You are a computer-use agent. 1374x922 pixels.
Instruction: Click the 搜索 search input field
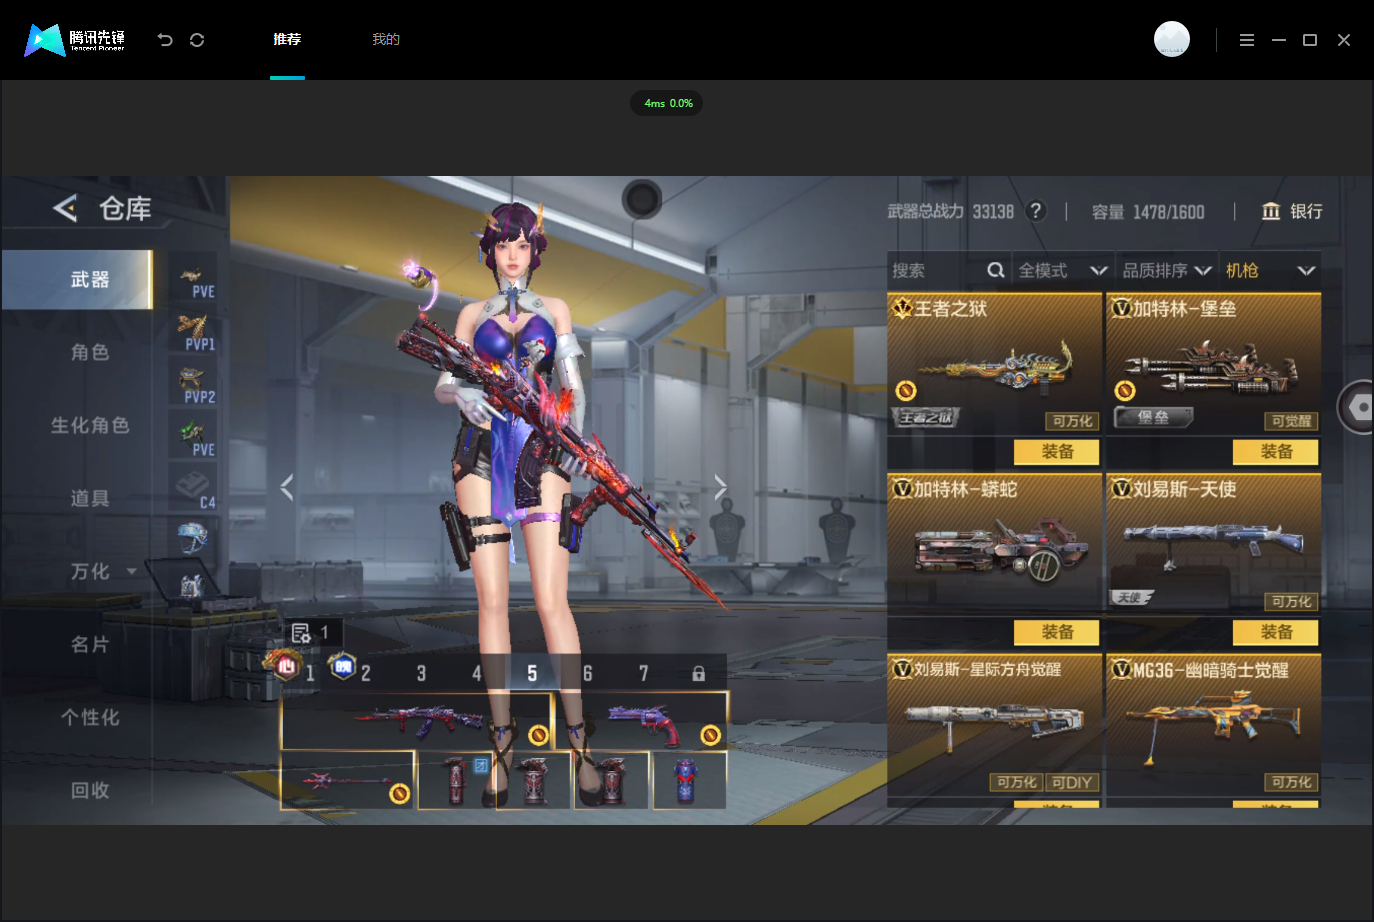click(x=936, y=270)
